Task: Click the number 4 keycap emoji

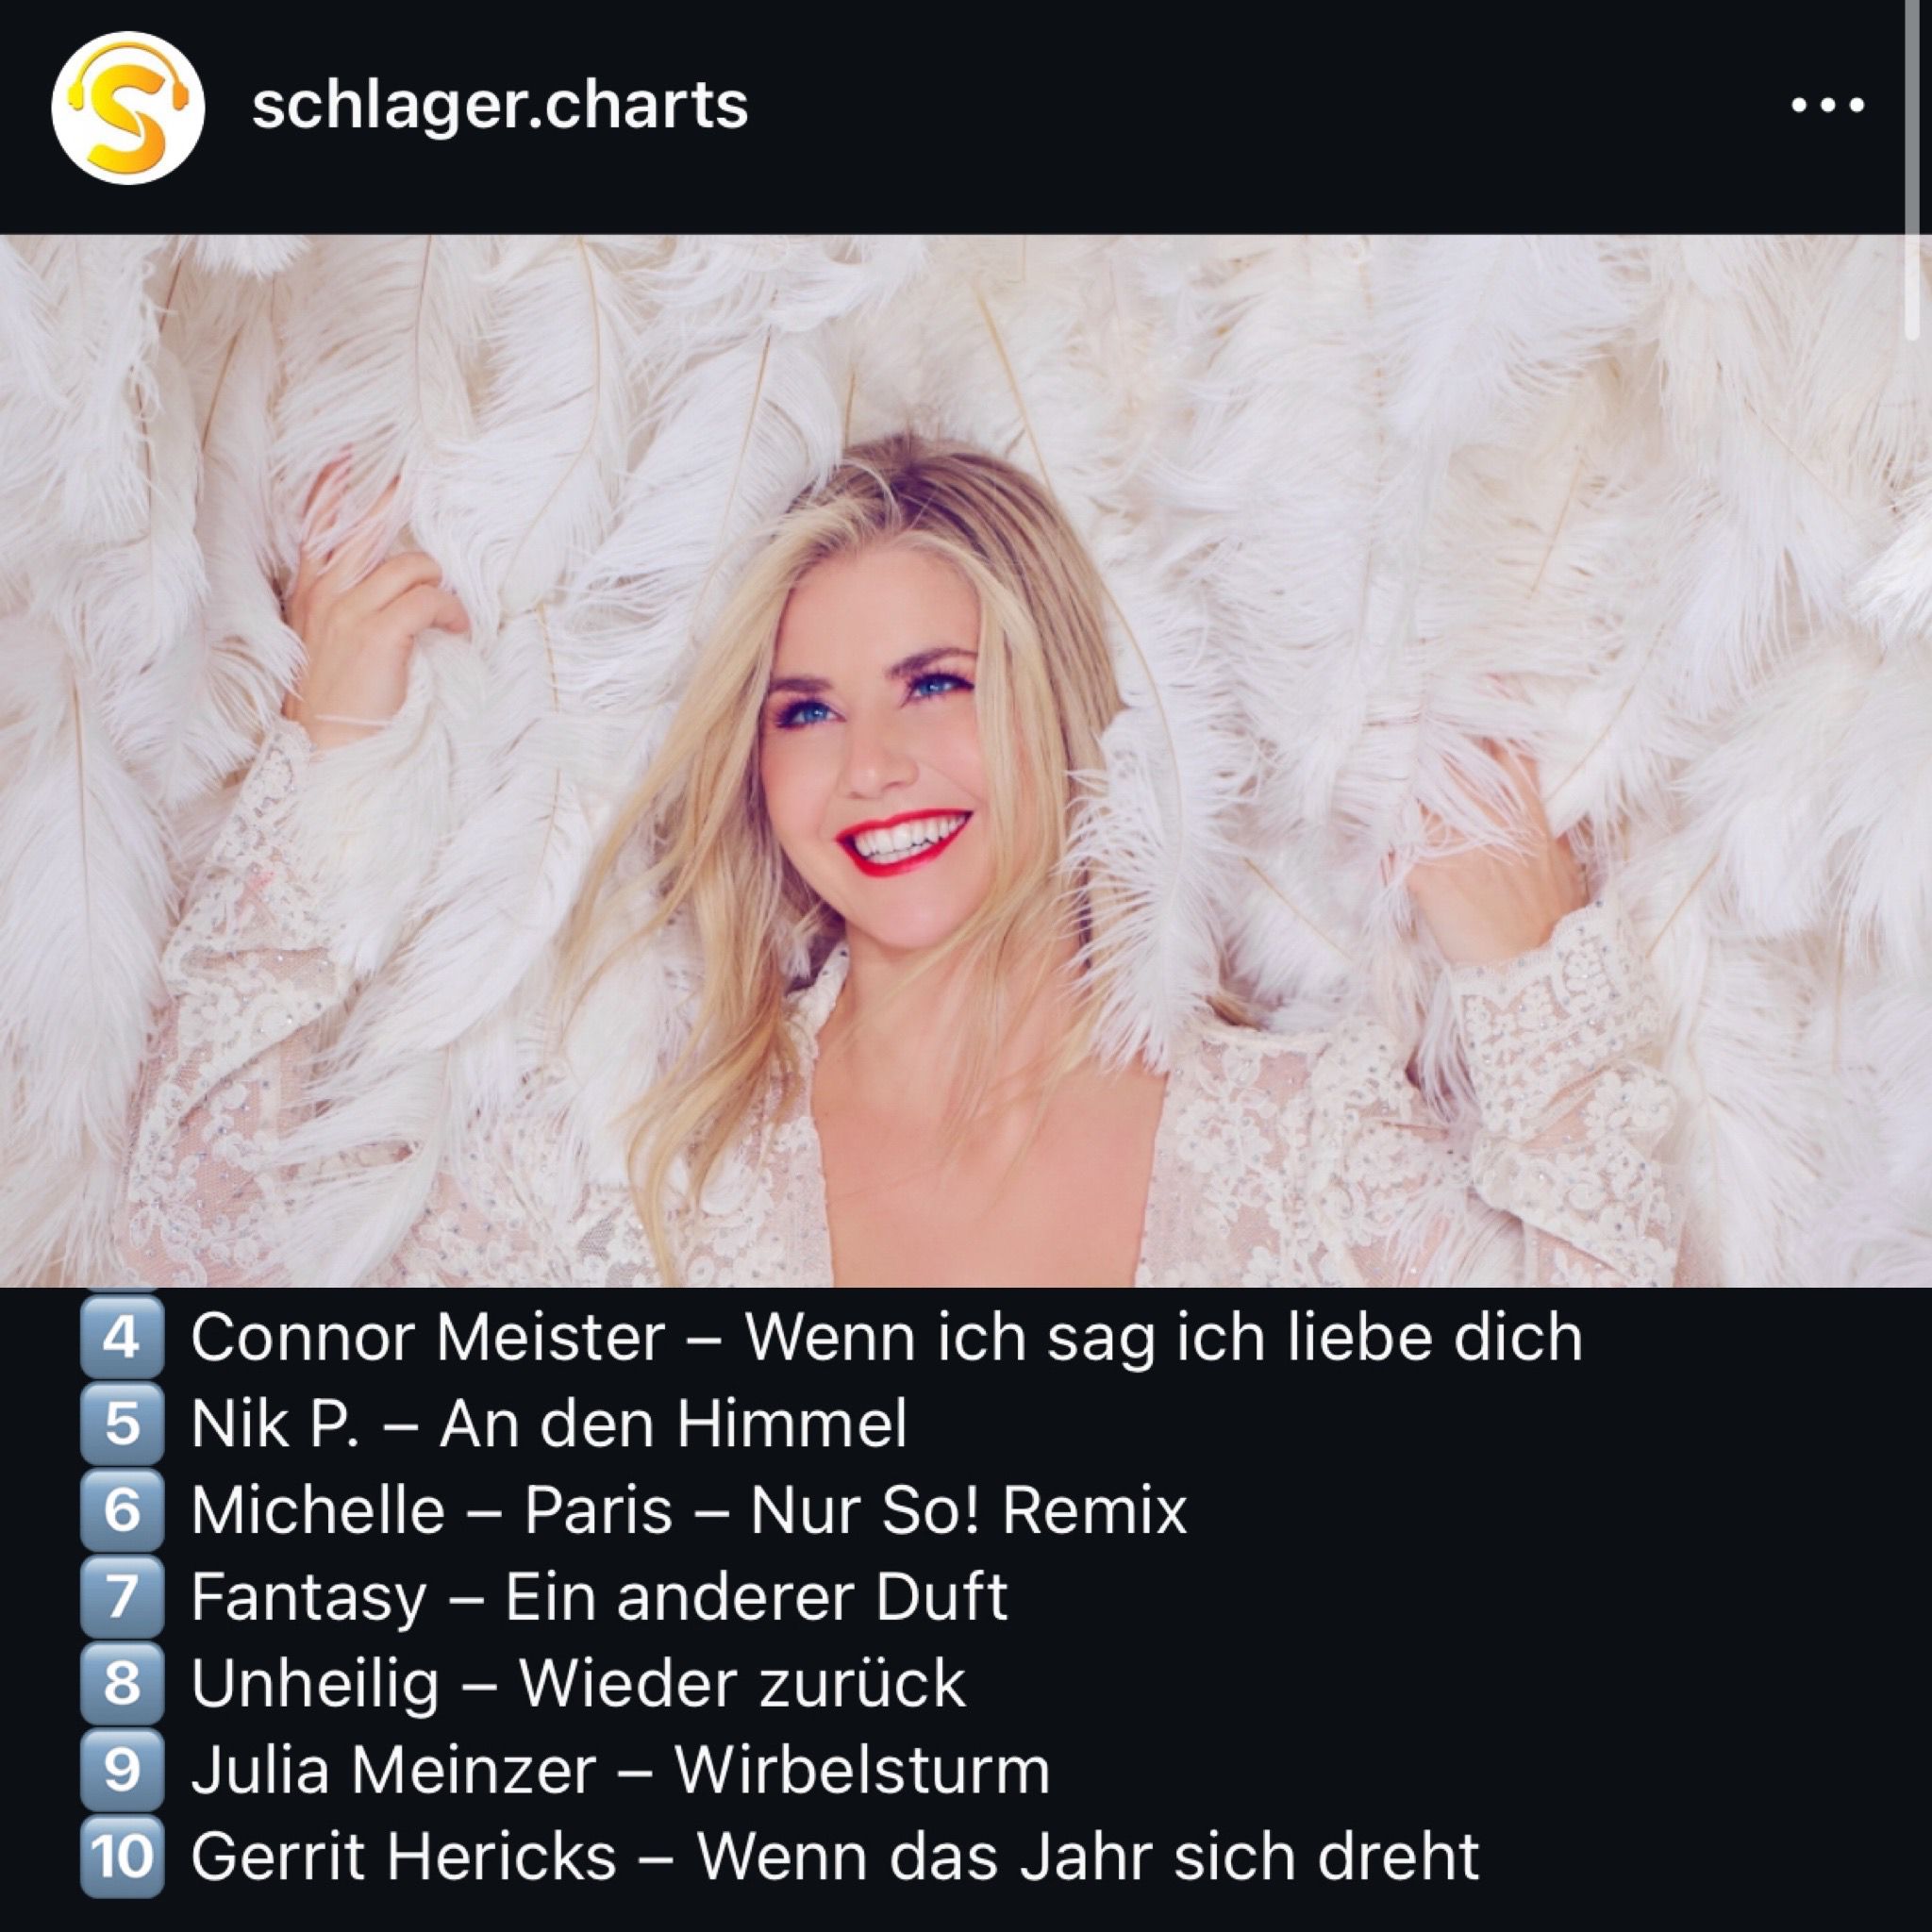Action: (121, 1336)
